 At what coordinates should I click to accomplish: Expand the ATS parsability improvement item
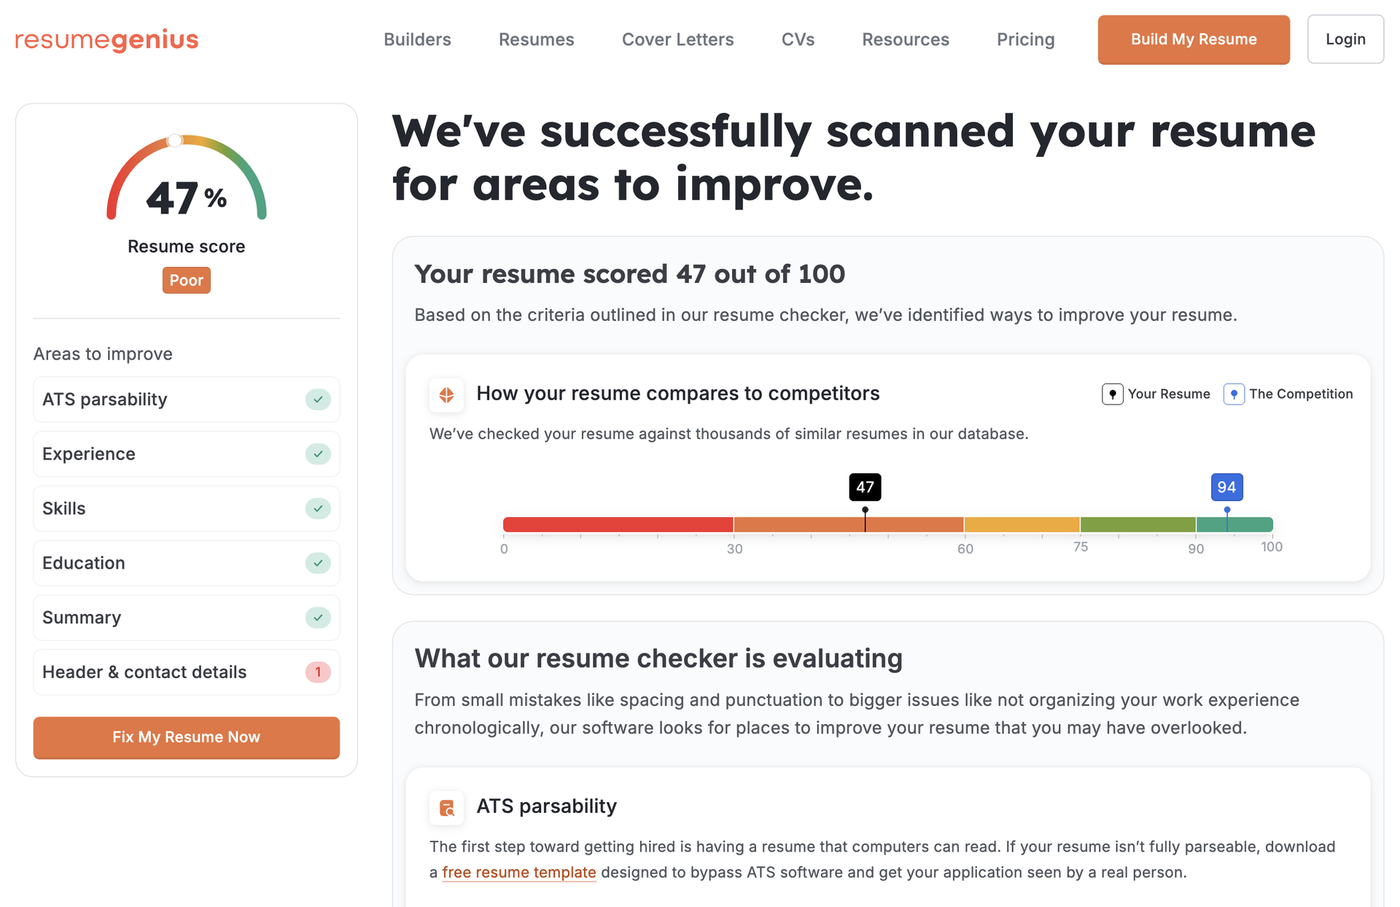tap(186, 399)
